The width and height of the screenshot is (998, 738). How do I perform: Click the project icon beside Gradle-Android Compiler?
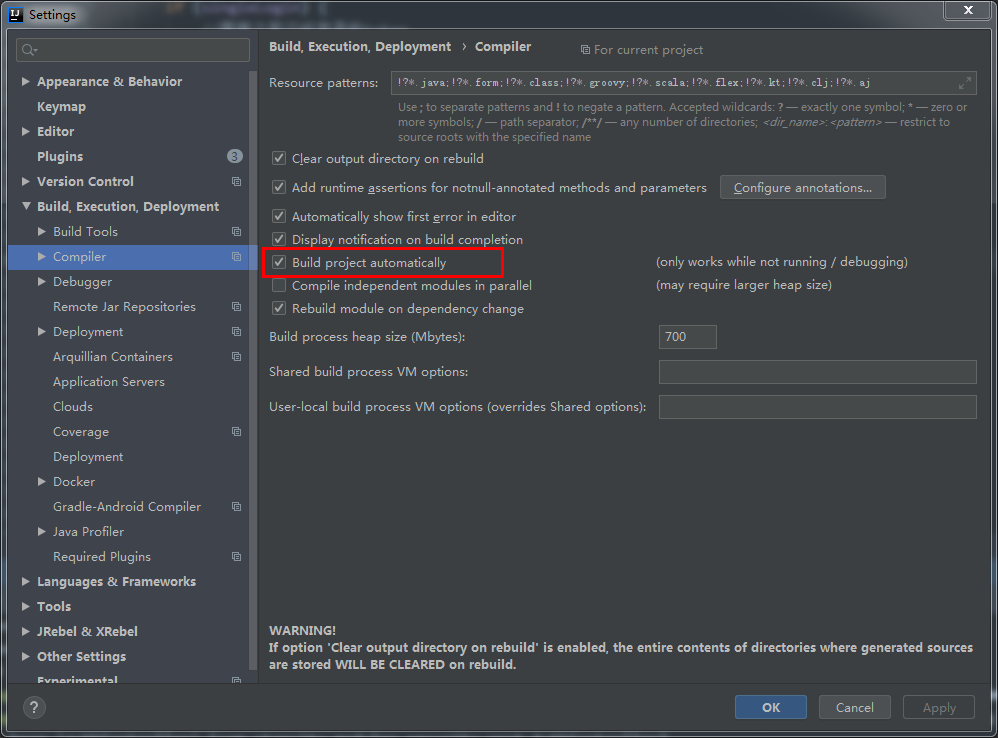[x=236, y=506]
